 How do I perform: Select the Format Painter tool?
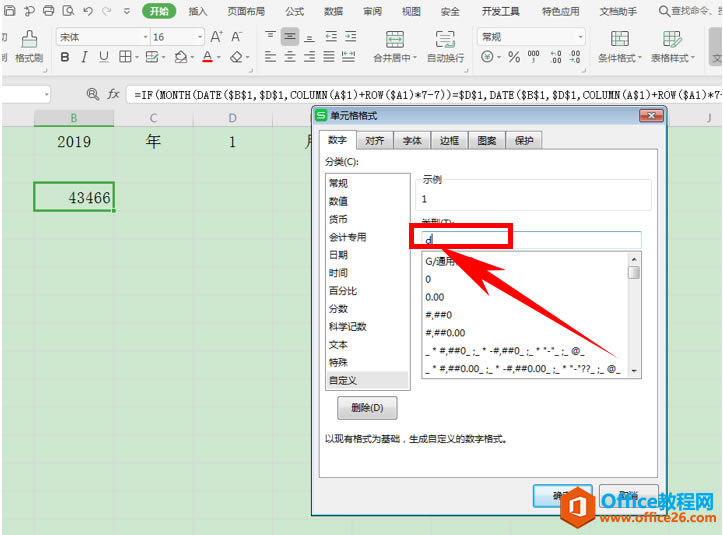point(29,47)
